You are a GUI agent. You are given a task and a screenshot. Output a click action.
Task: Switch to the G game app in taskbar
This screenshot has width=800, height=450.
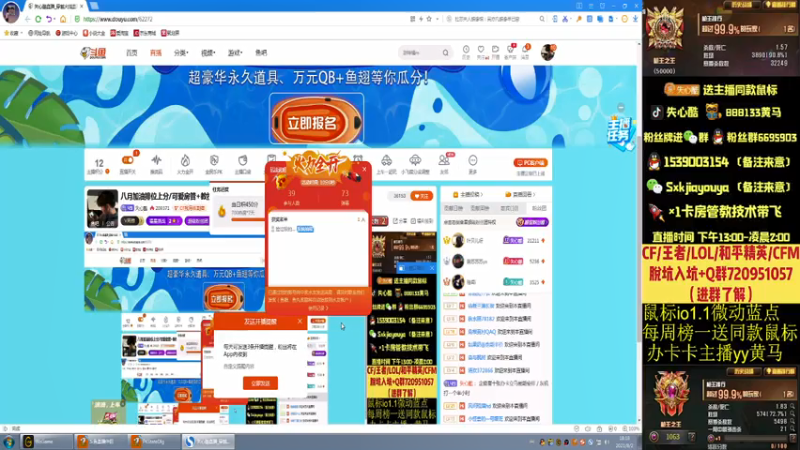pyautogui.click(x=46, y=441)
